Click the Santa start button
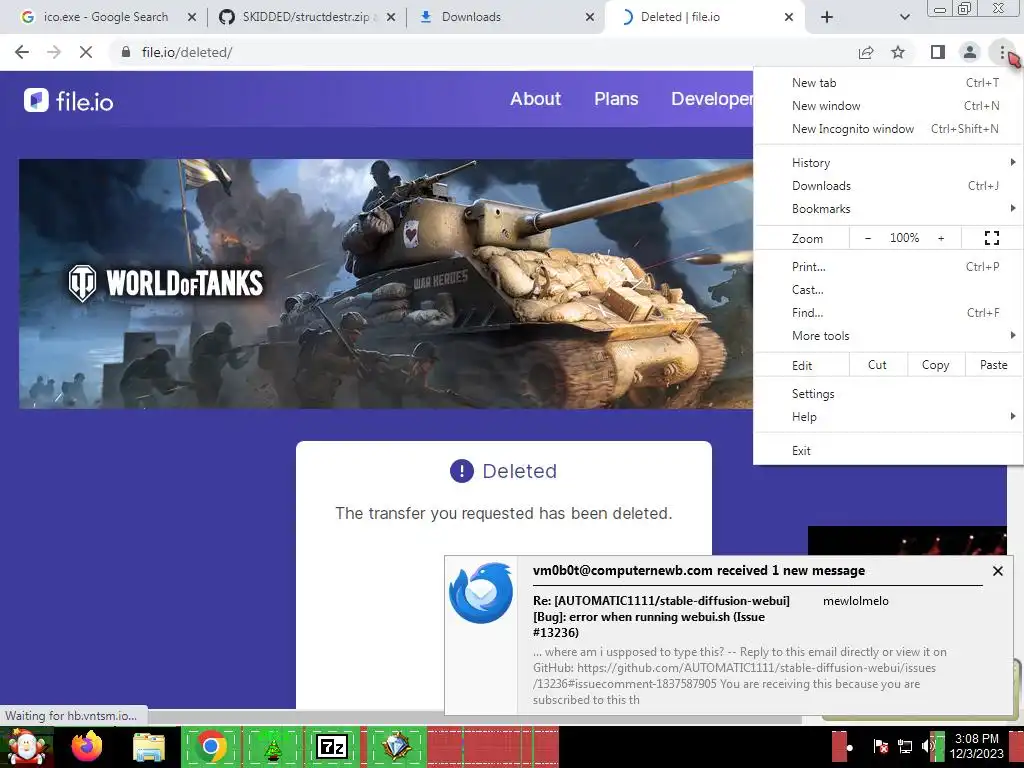The width and height of the screenshot is (1024, 768). 25,746
